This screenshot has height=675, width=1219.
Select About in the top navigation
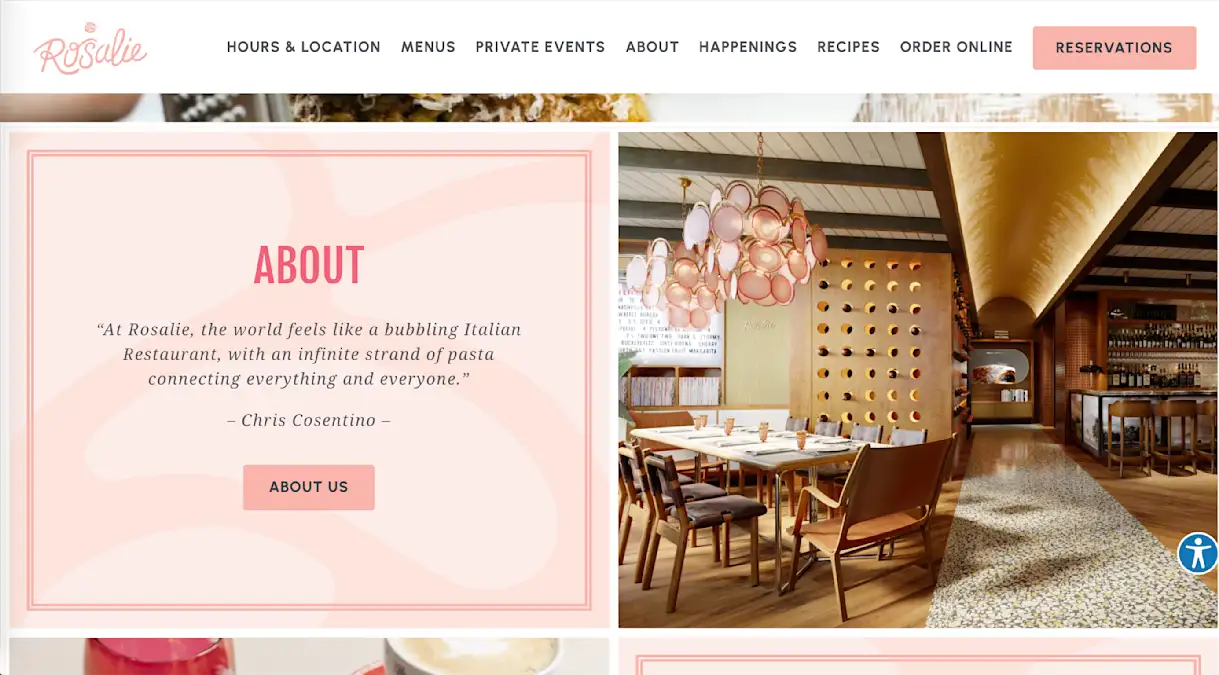(652, 47)
